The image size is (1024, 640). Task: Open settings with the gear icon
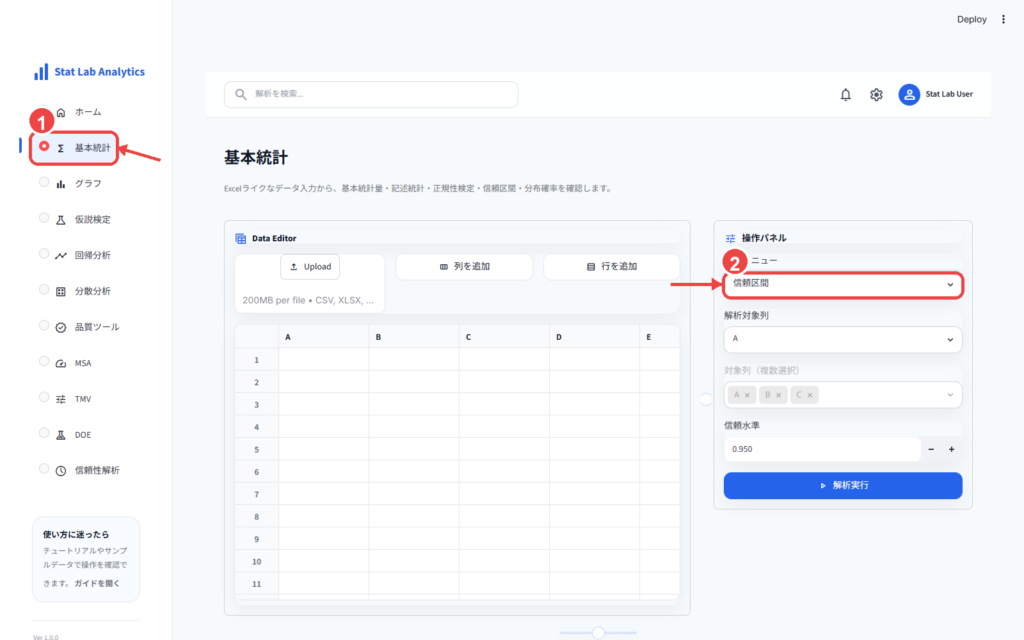point(876,95)
